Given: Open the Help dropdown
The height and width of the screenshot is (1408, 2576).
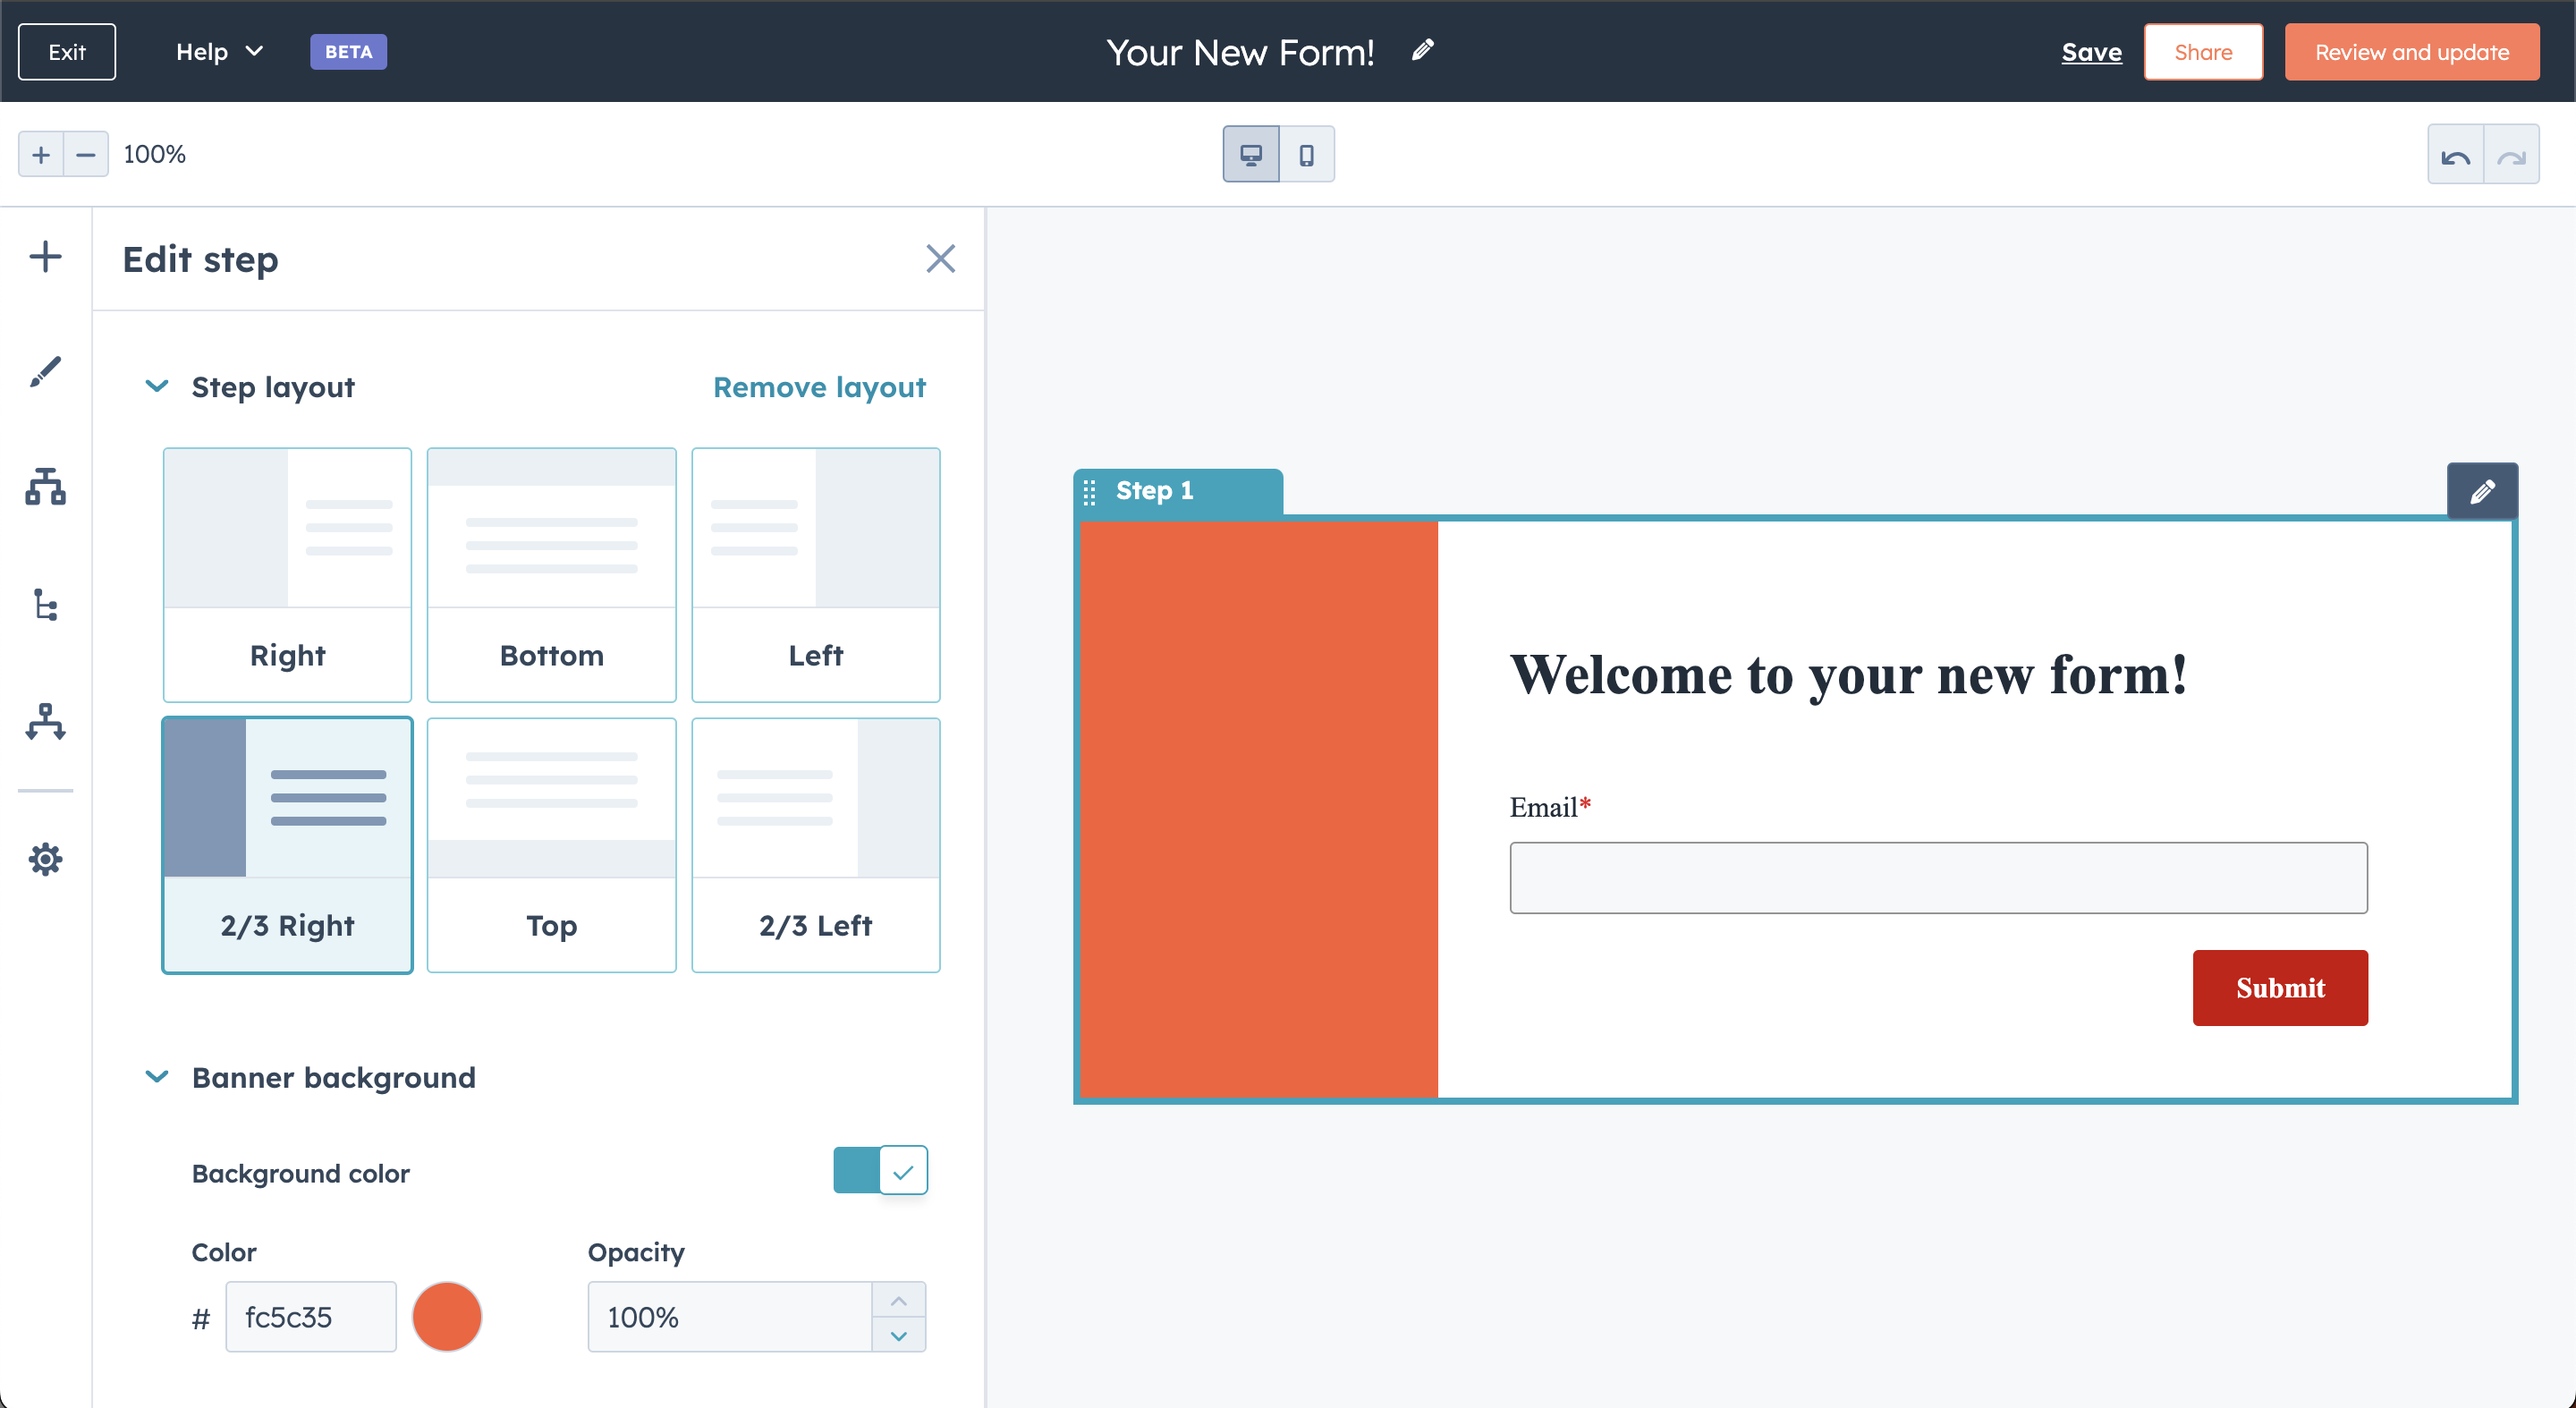Looking at the screenshot, I should [218, 51].
